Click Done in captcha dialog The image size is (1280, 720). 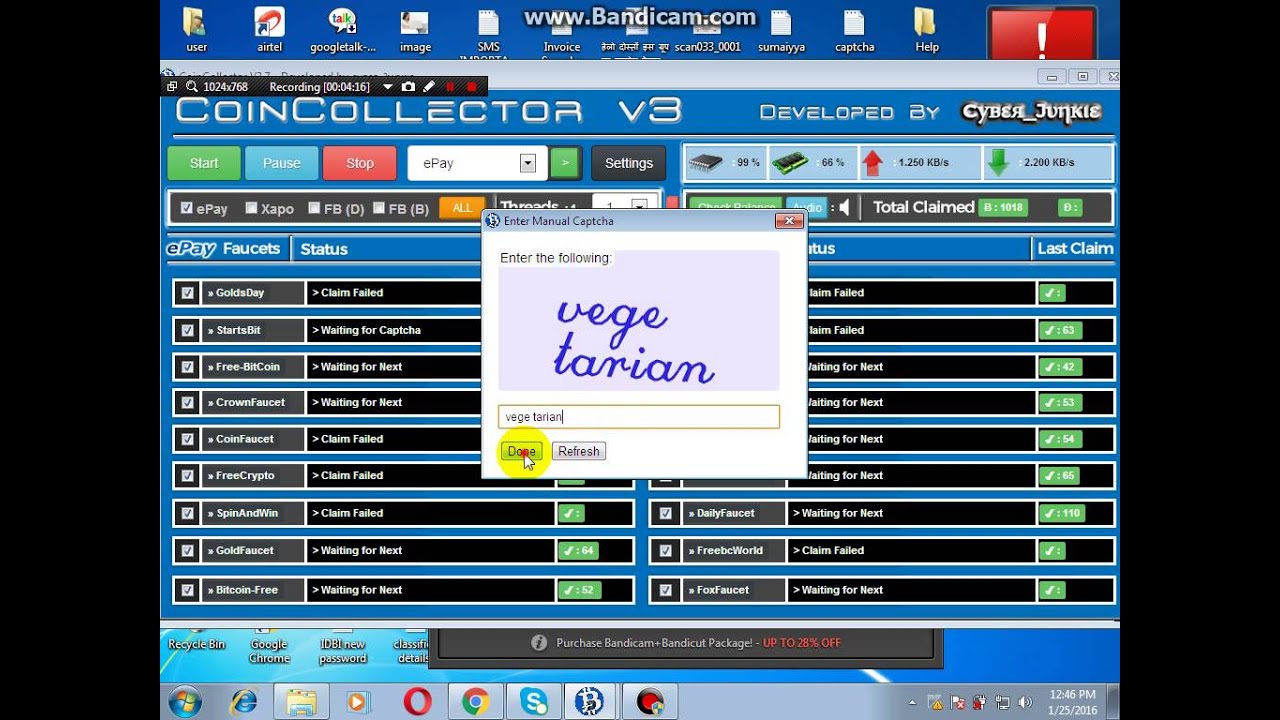click(x=521, y=451)
